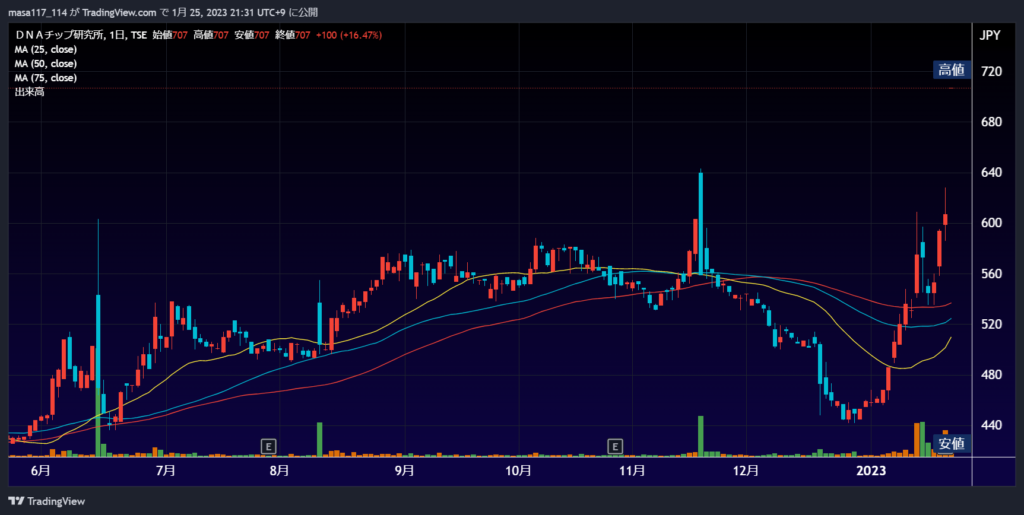Click the 10月 time axis label
Screen dimensions: 1024x515
[x=518, y=471]
